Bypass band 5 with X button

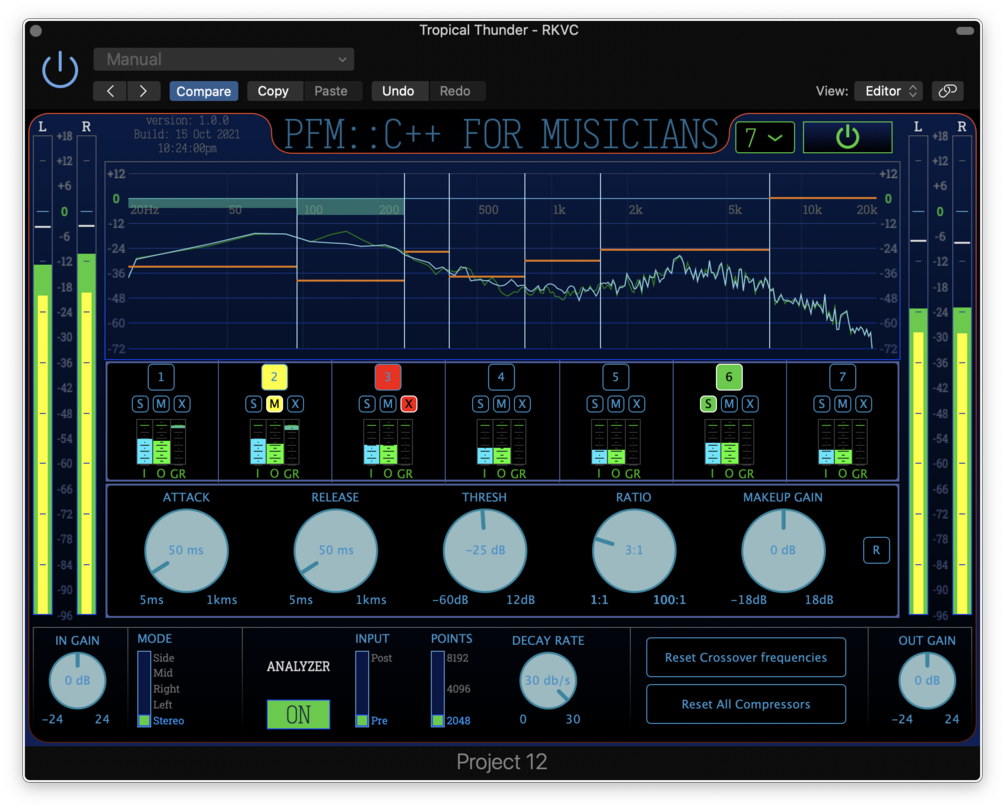(x=636, y=404)
